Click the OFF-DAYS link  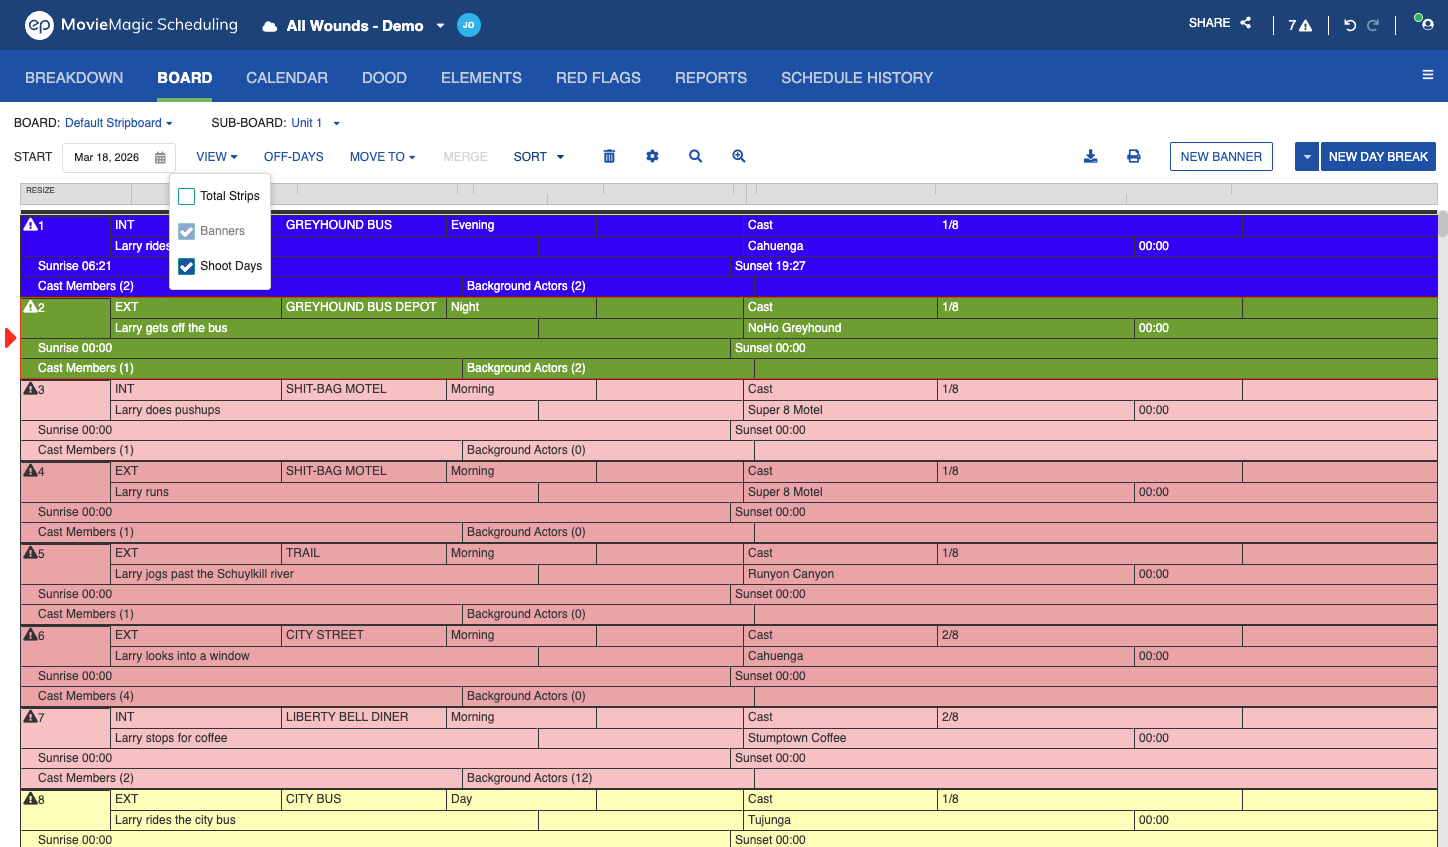pyautogui.click(x=294, y=157)
